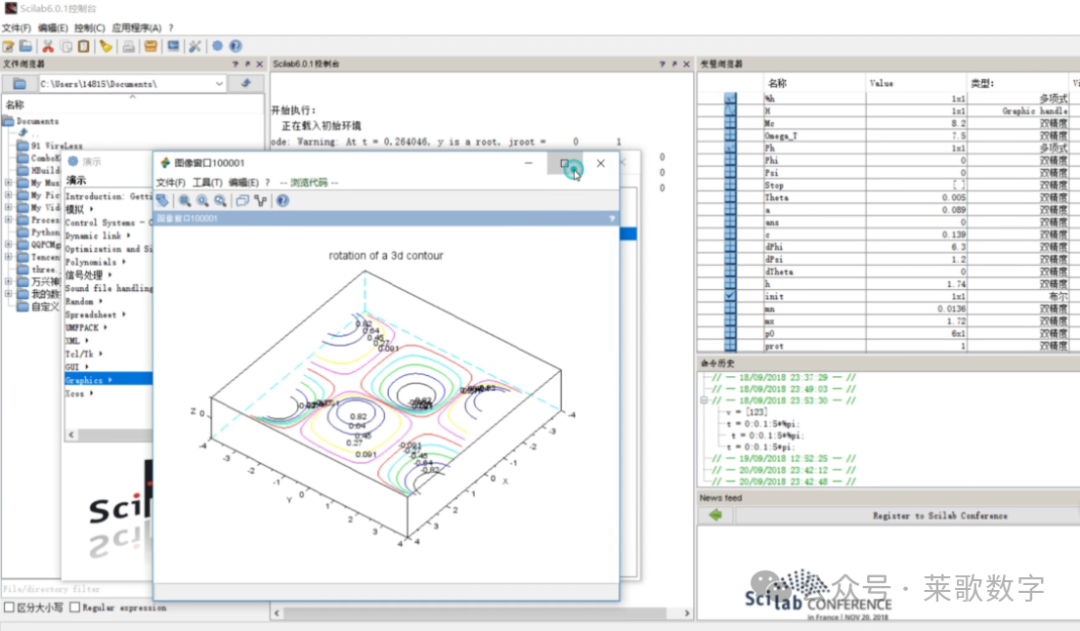Click the figure window help icon
Screen dimensions: 1080x631
point(282,200)
